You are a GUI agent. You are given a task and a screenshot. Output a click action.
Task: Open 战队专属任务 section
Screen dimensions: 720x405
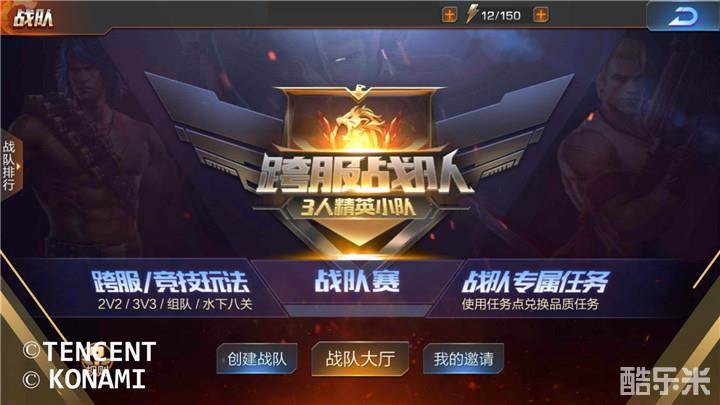535,289
